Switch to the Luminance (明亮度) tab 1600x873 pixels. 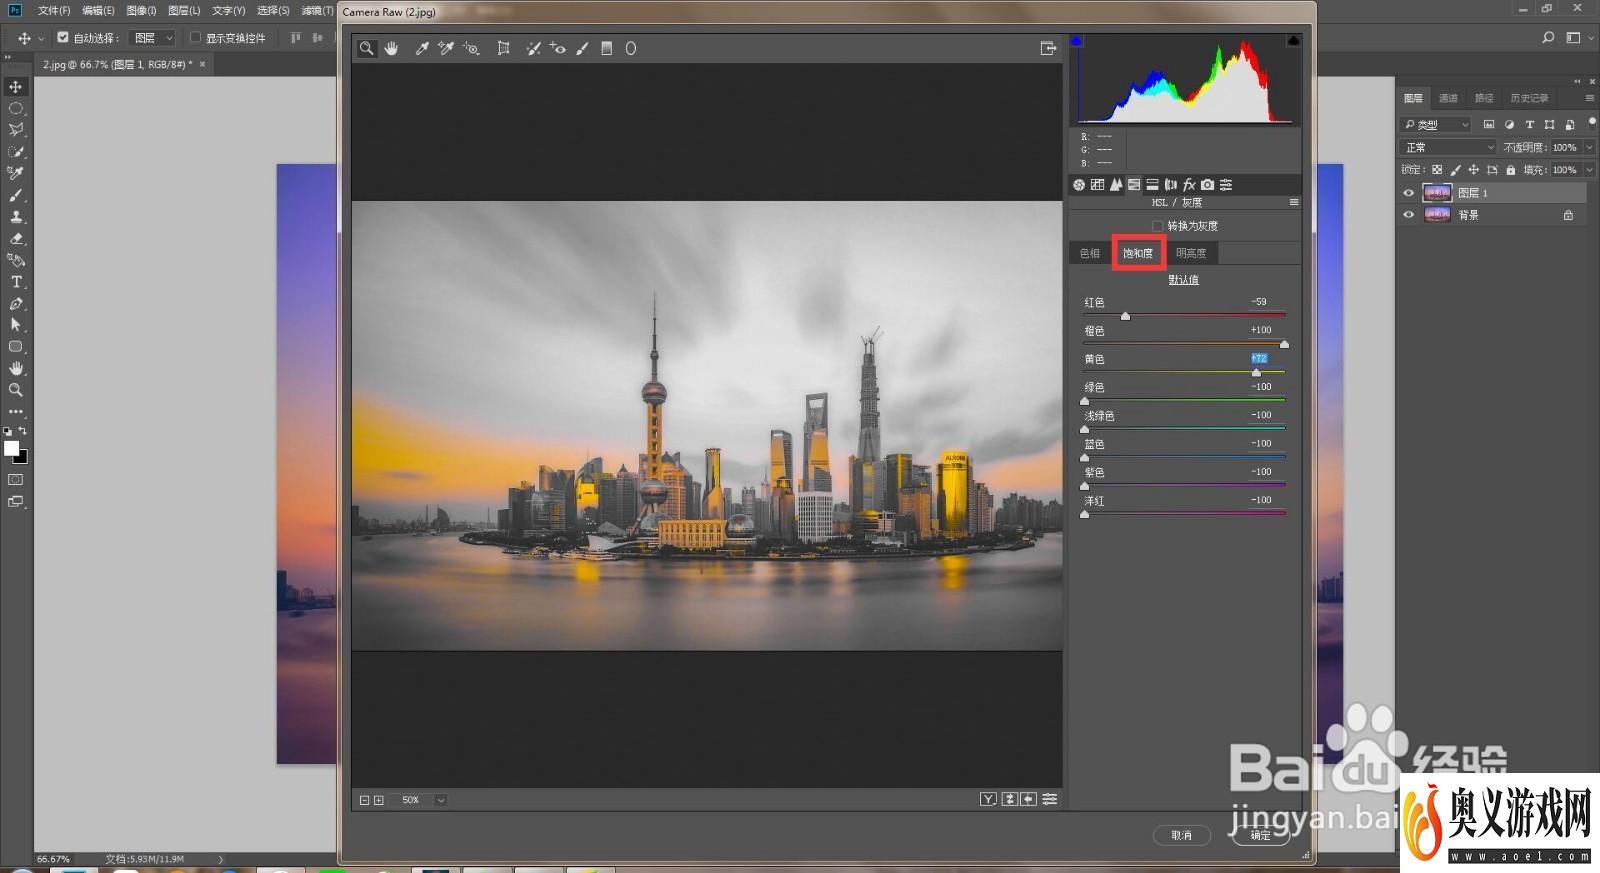[1191, 253]
